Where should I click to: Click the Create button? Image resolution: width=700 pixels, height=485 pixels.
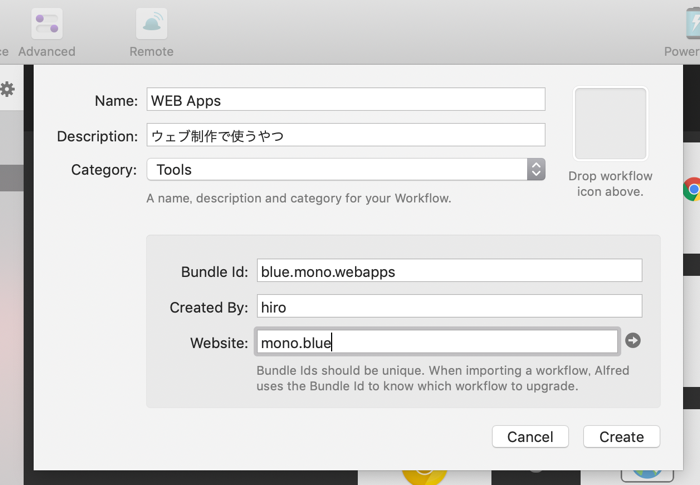point(621,437)
